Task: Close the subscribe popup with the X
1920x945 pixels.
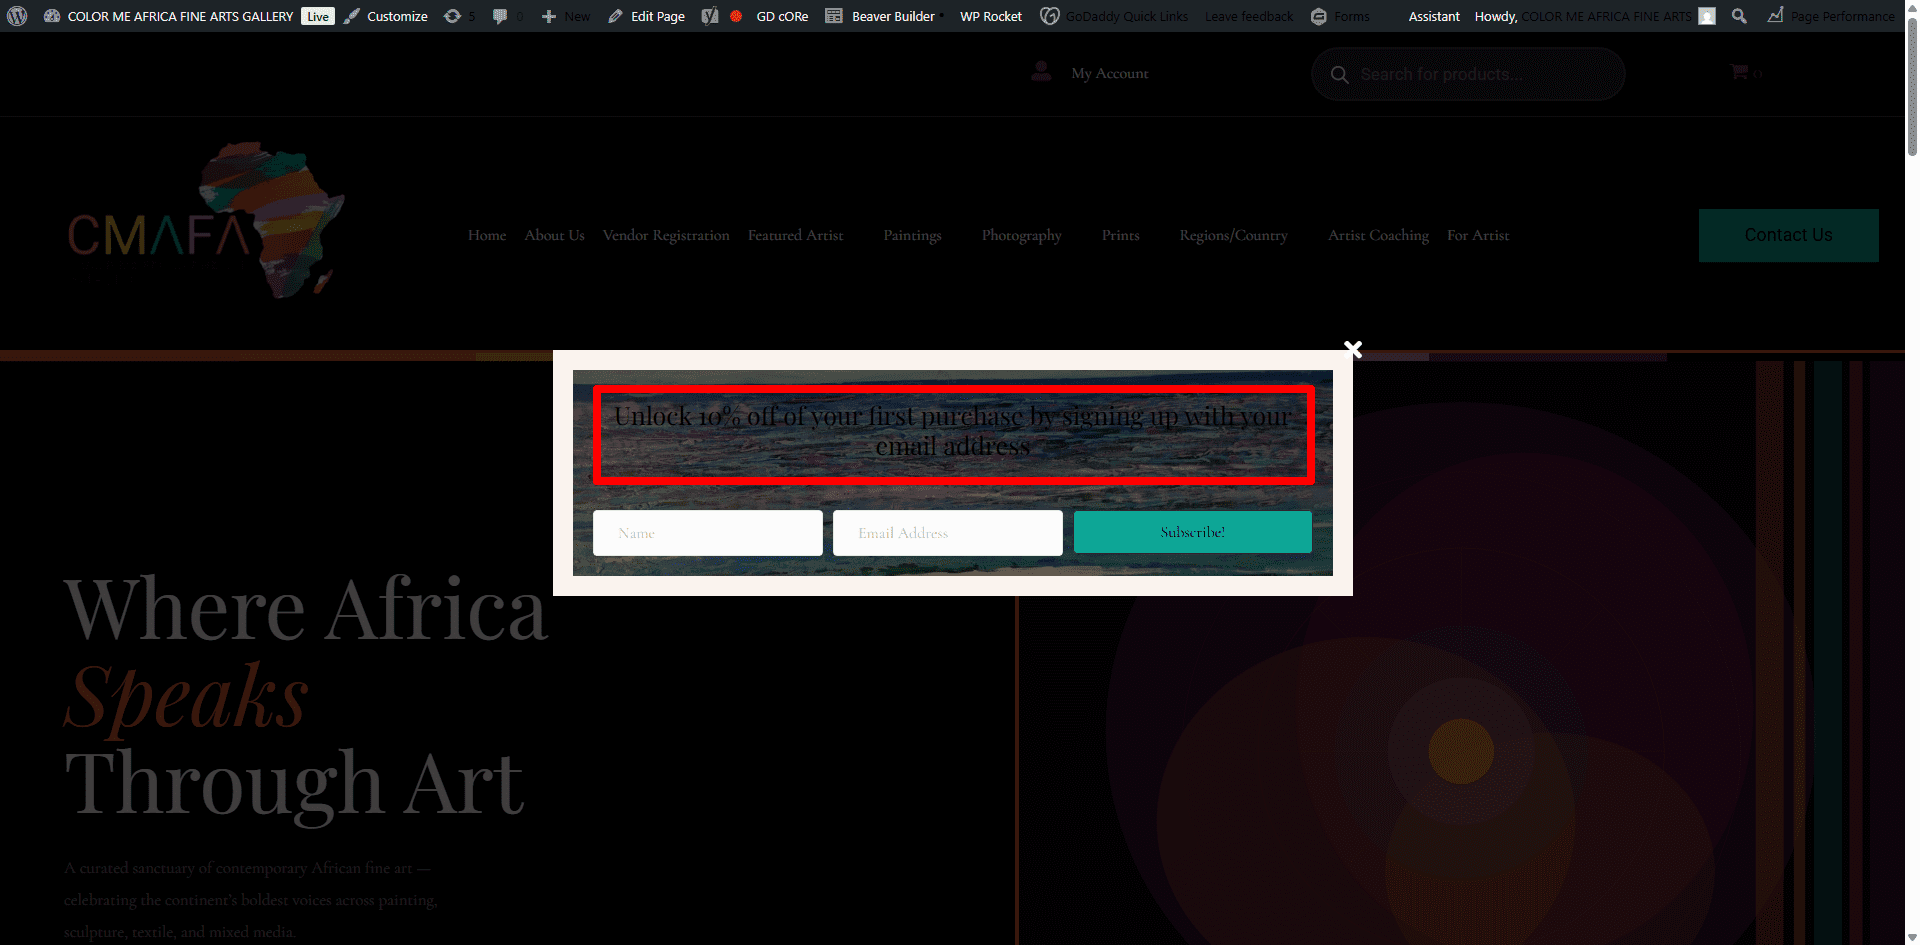Action: (1353, 349)
